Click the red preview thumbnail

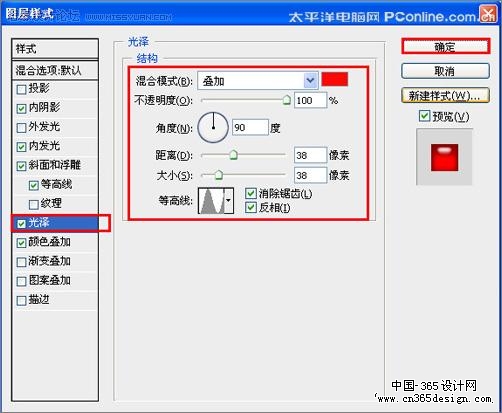[444, 157]
